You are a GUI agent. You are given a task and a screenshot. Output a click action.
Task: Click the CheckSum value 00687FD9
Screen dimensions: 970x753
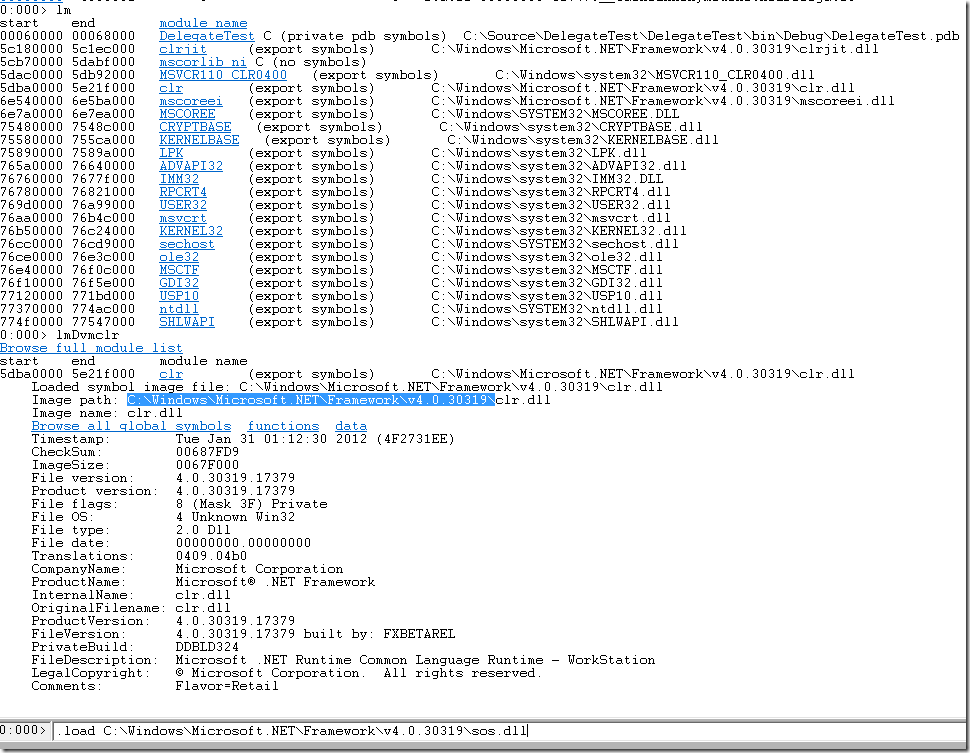207,452
